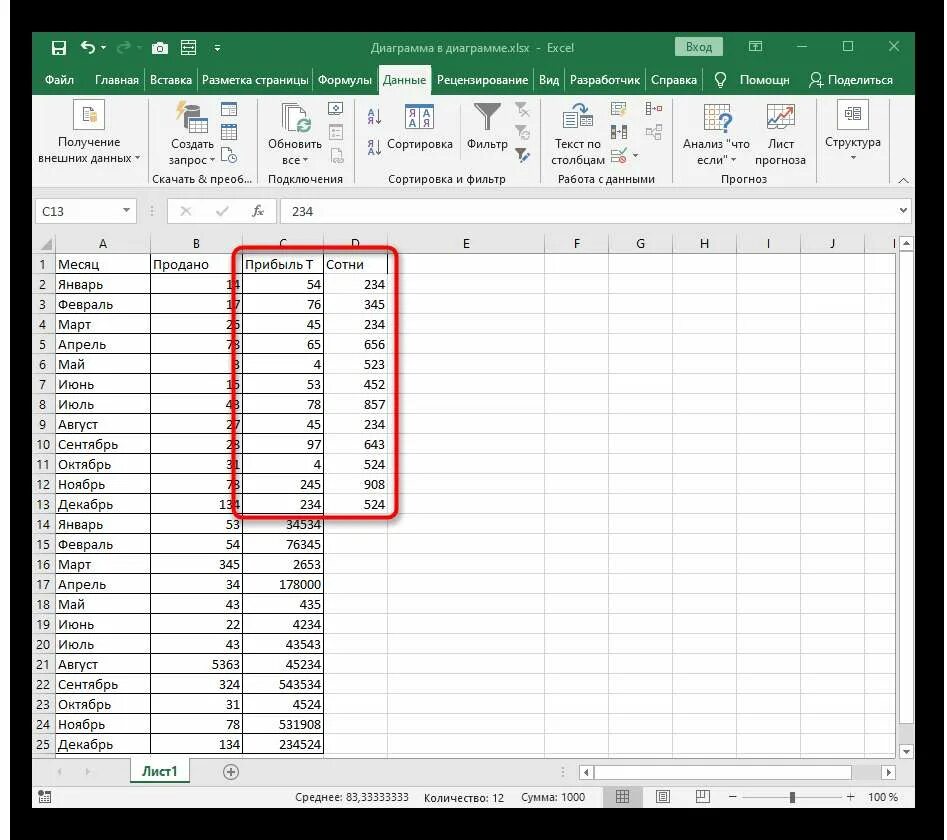
Task: Zoom out with the minus button
Action: click(733, 797)
